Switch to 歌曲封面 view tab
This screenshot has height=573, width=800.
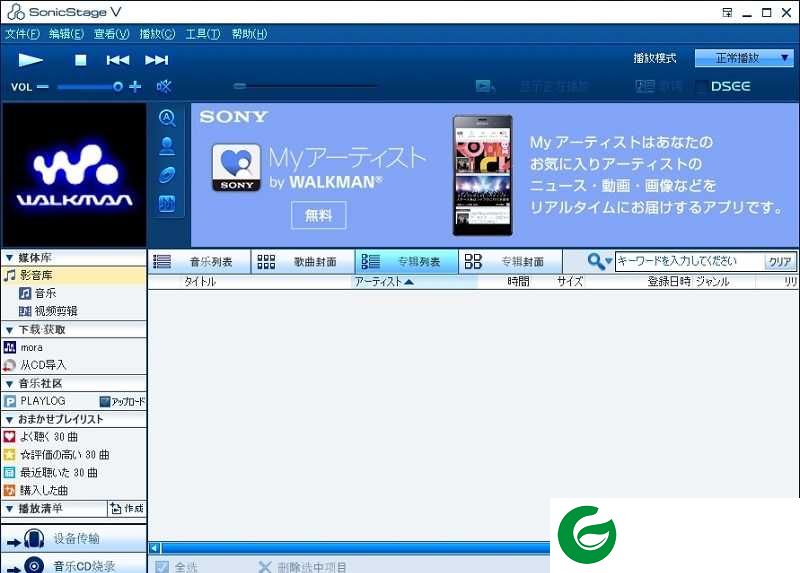pos(303,262)
